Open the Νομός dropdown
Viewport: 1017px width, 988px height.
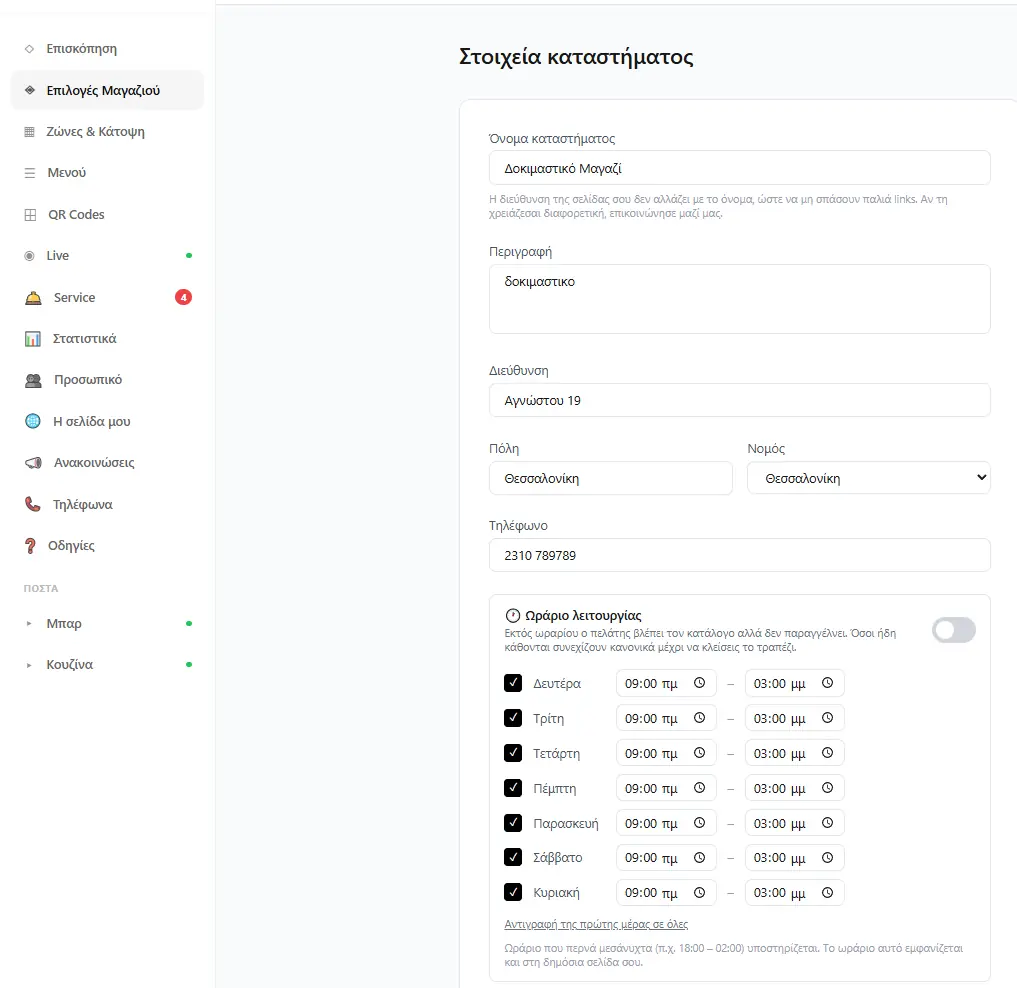[x=868, y=478]
